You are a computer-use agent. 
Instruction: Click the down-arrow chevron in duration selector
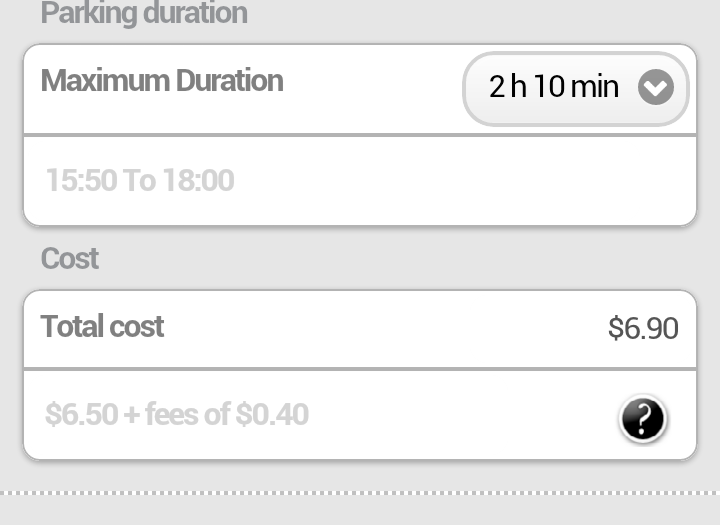pyautogui.click(x=656, y=88)
